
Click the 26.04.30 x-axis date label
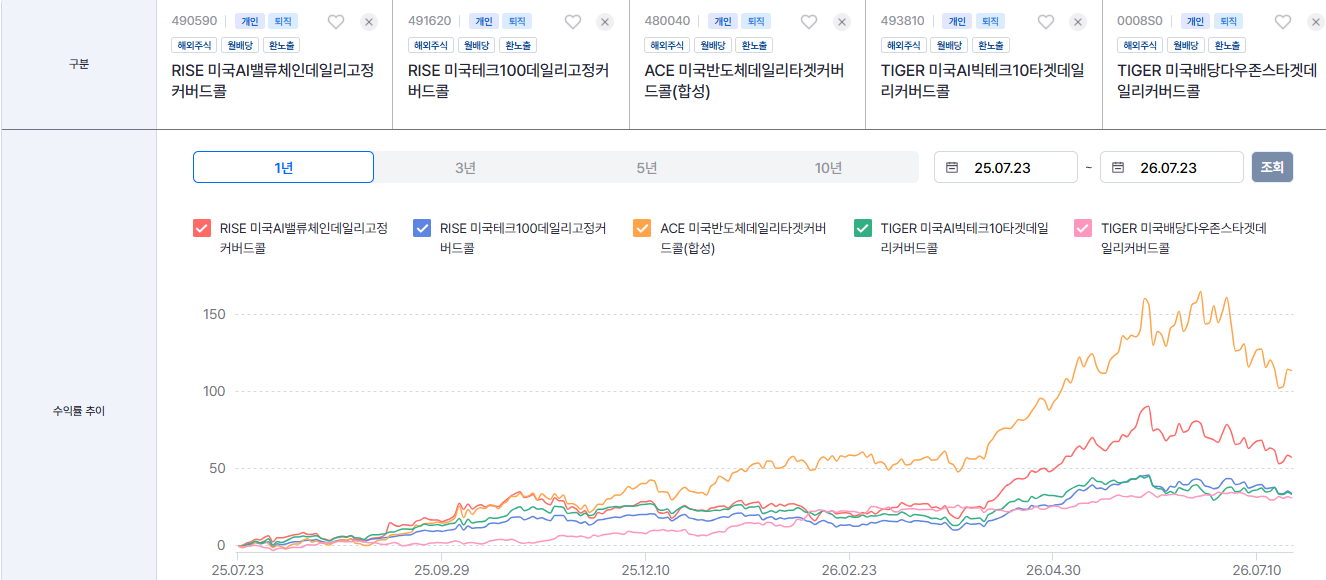coord(1052,568)
